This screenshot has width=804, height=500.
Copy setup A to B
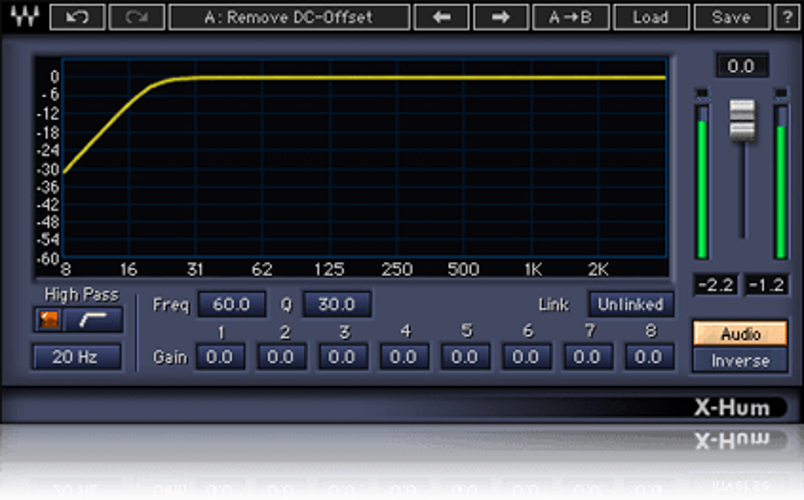tap(571, 17)
